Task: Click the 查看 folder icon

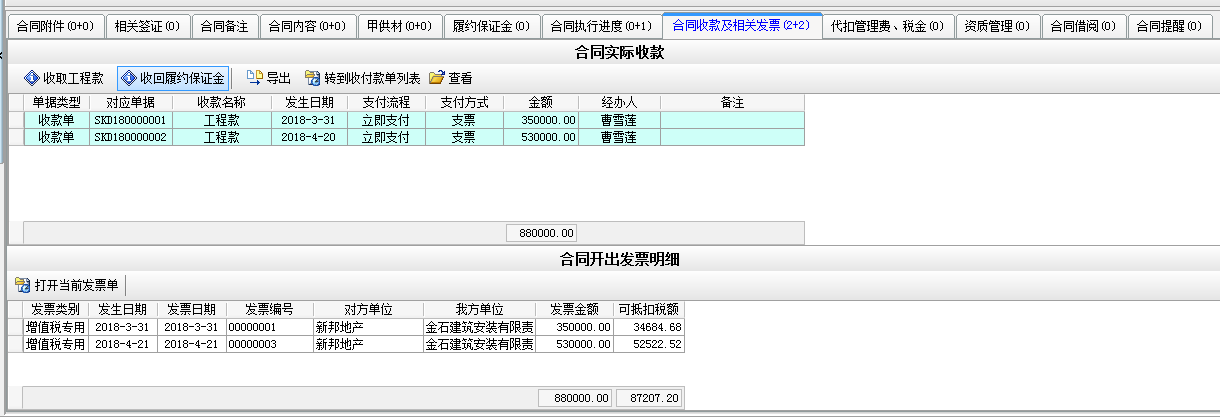Action: pos(436,78)
